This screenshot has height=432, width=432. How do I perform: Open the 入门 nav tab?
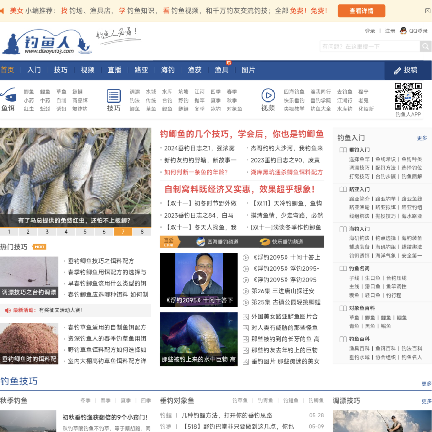(x=34, y=70)
